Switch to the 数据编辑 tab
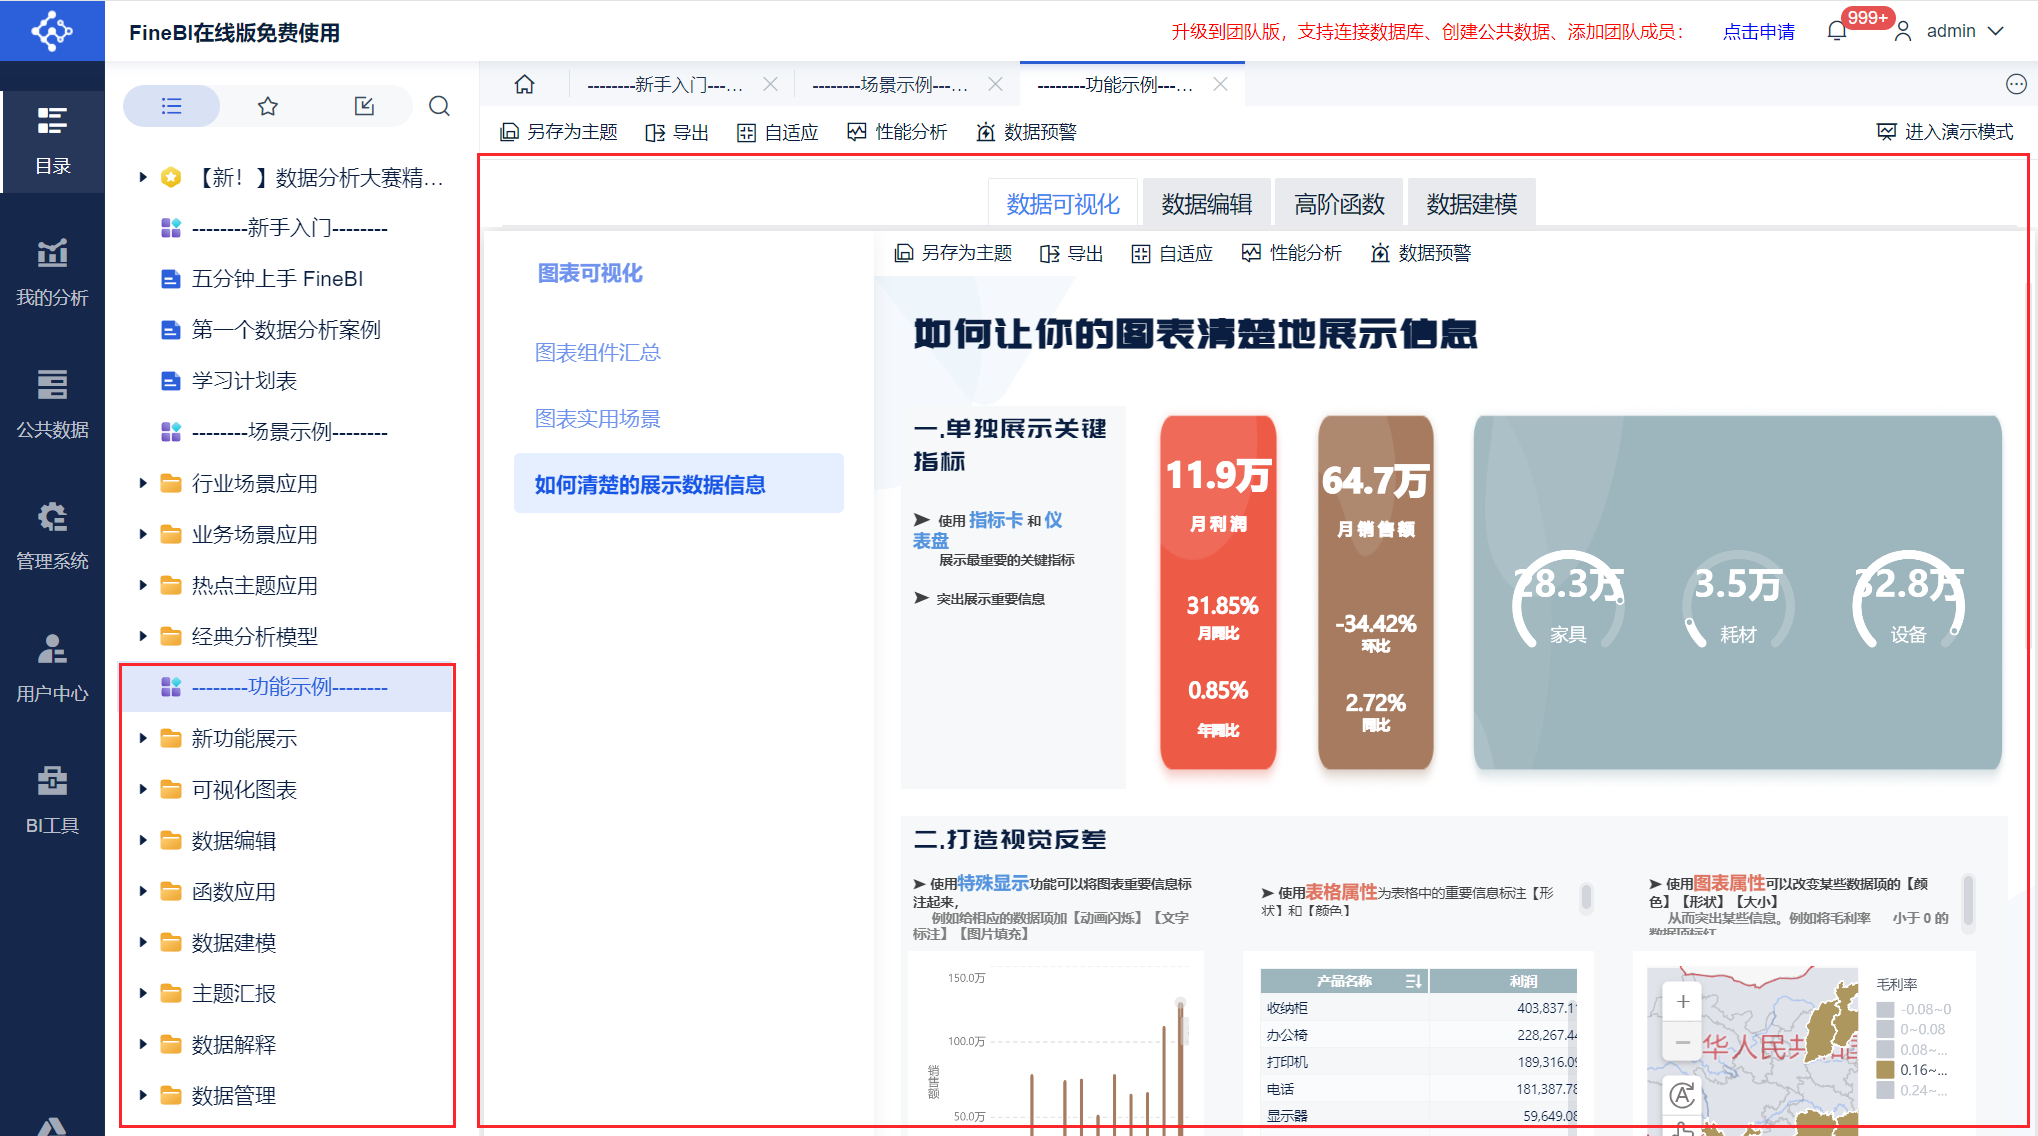Image resolution: width=2038 pixels, height=1136 pixels. (1206, 204)
